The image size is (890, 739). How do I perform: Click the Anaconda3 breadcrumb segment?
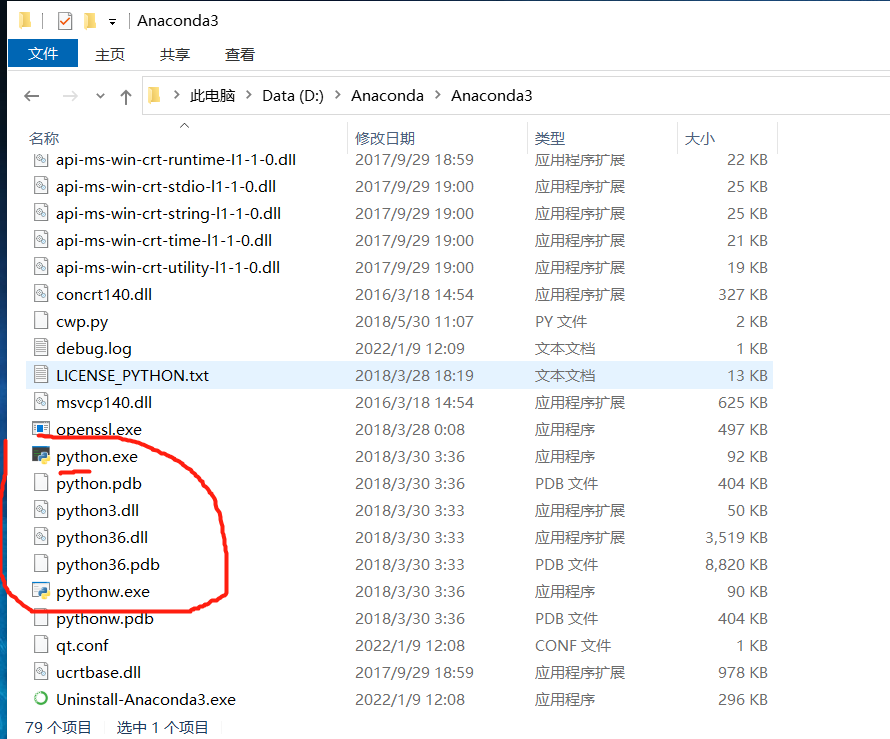[492, 95]
